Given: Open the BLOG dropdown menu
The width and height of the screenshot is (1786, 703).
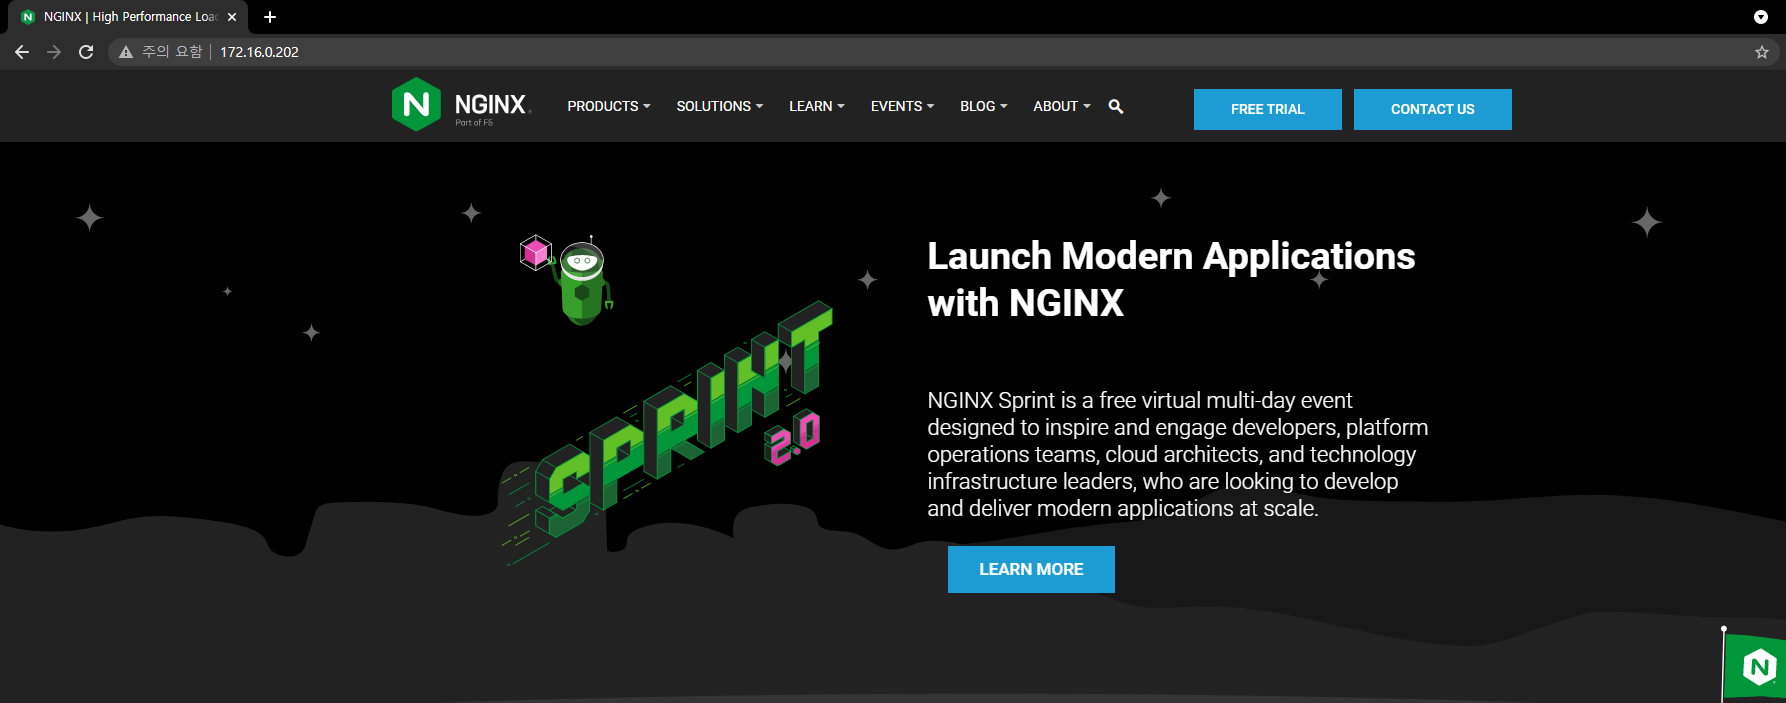Looking at the screenshot, I should pos(984,106).
